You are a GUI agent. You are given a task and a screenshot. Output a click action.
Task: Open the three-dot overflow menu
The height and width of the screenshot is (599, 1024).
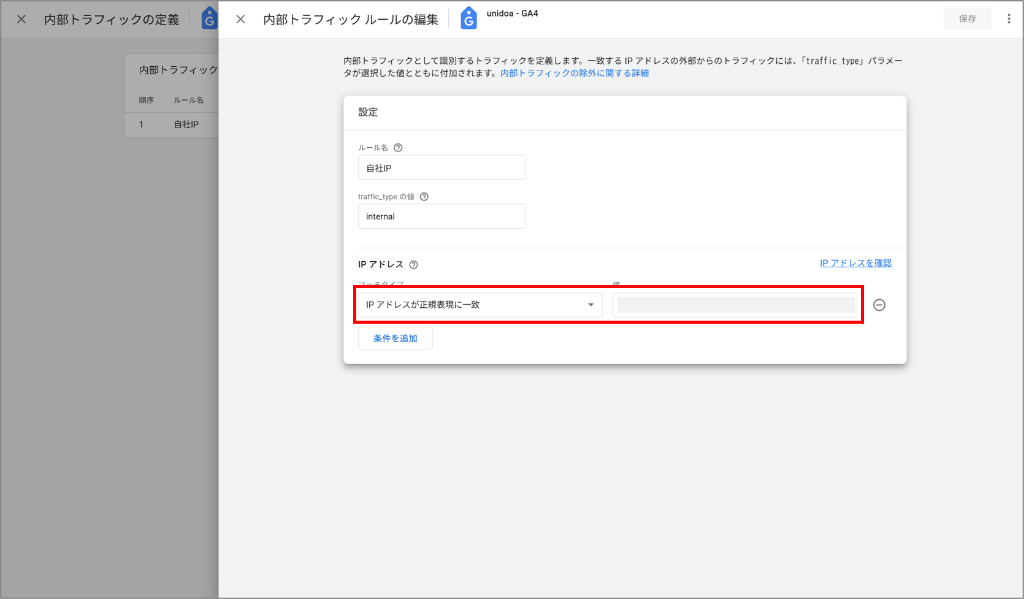[x=1010, y=17]
